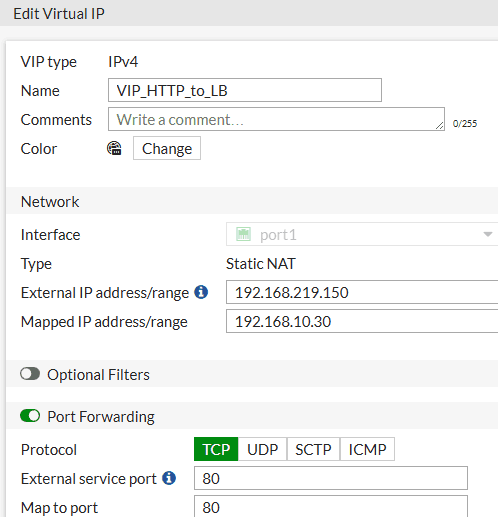The height and width of the screenshot is (517, 498).
Task: Disable the Port Forwarding toggle
Action: pos(30,416)
